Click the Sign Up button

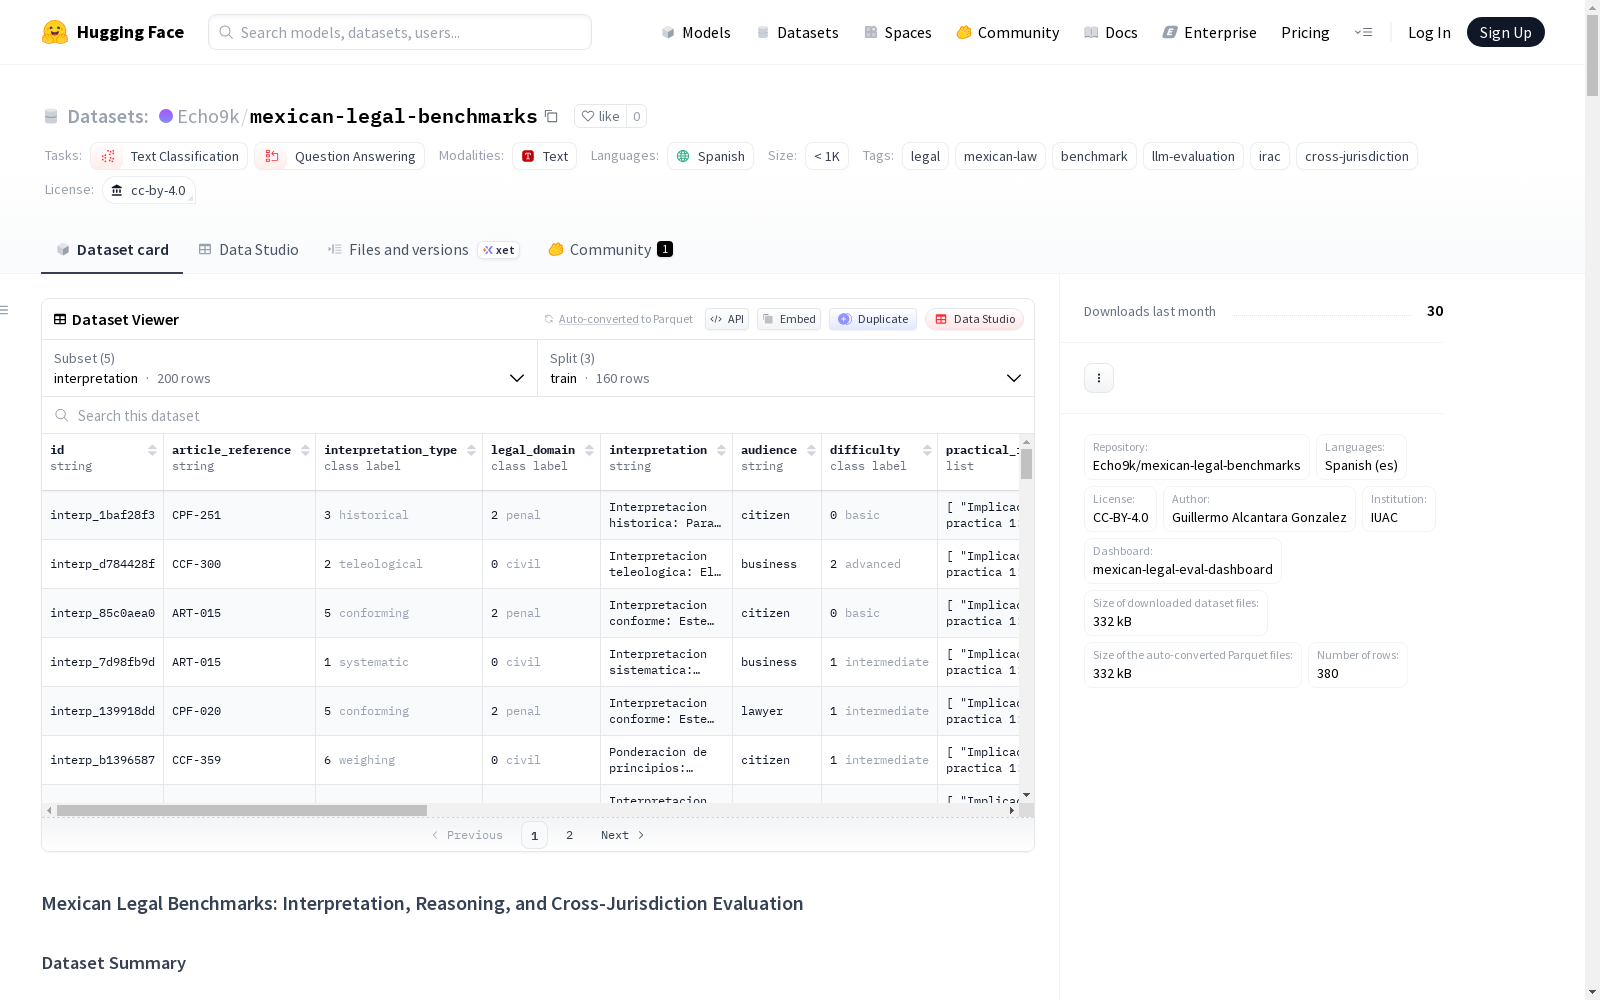(1505, 32)
